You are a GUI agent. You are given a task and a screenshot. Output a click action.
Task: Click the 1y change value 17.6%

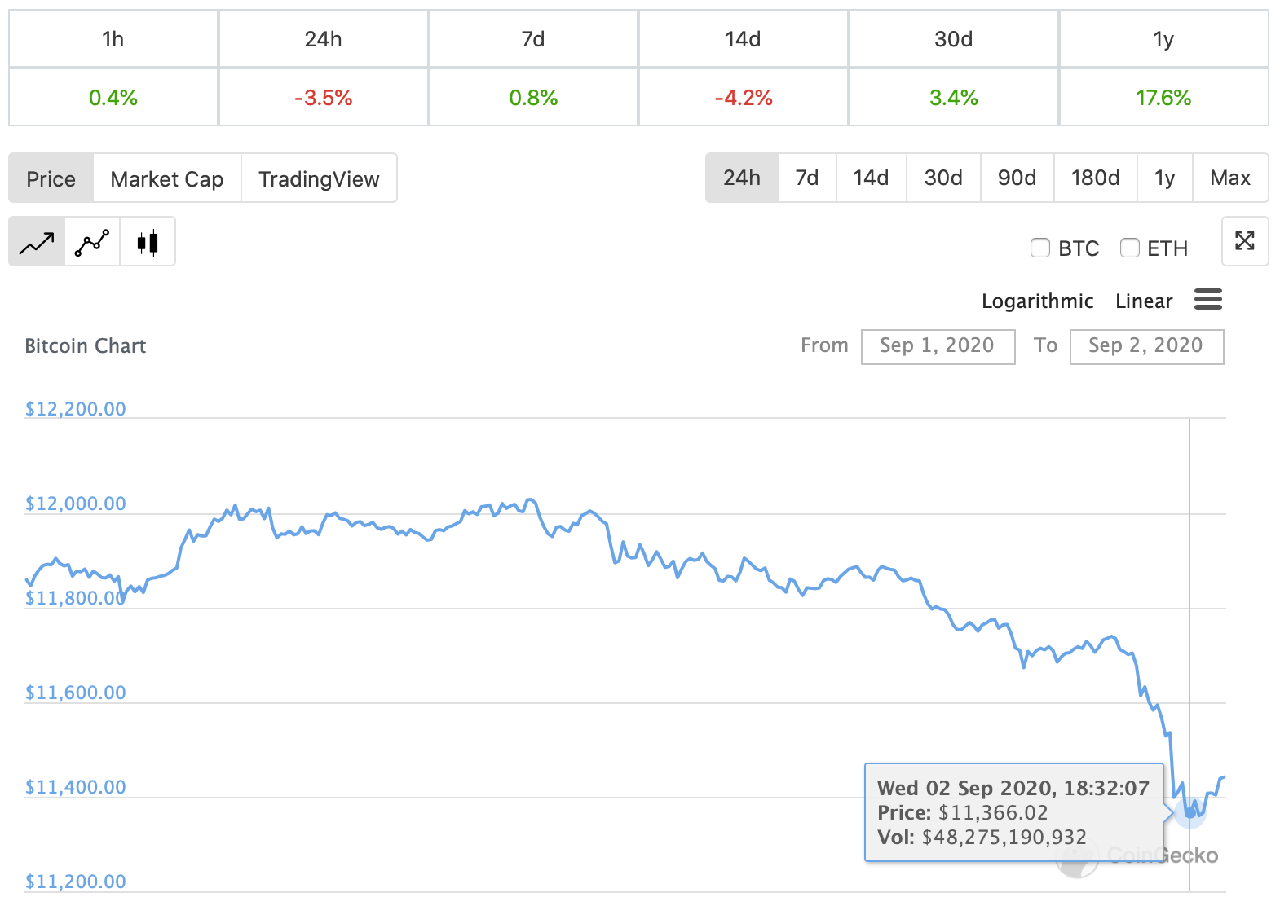[1164, 98]
